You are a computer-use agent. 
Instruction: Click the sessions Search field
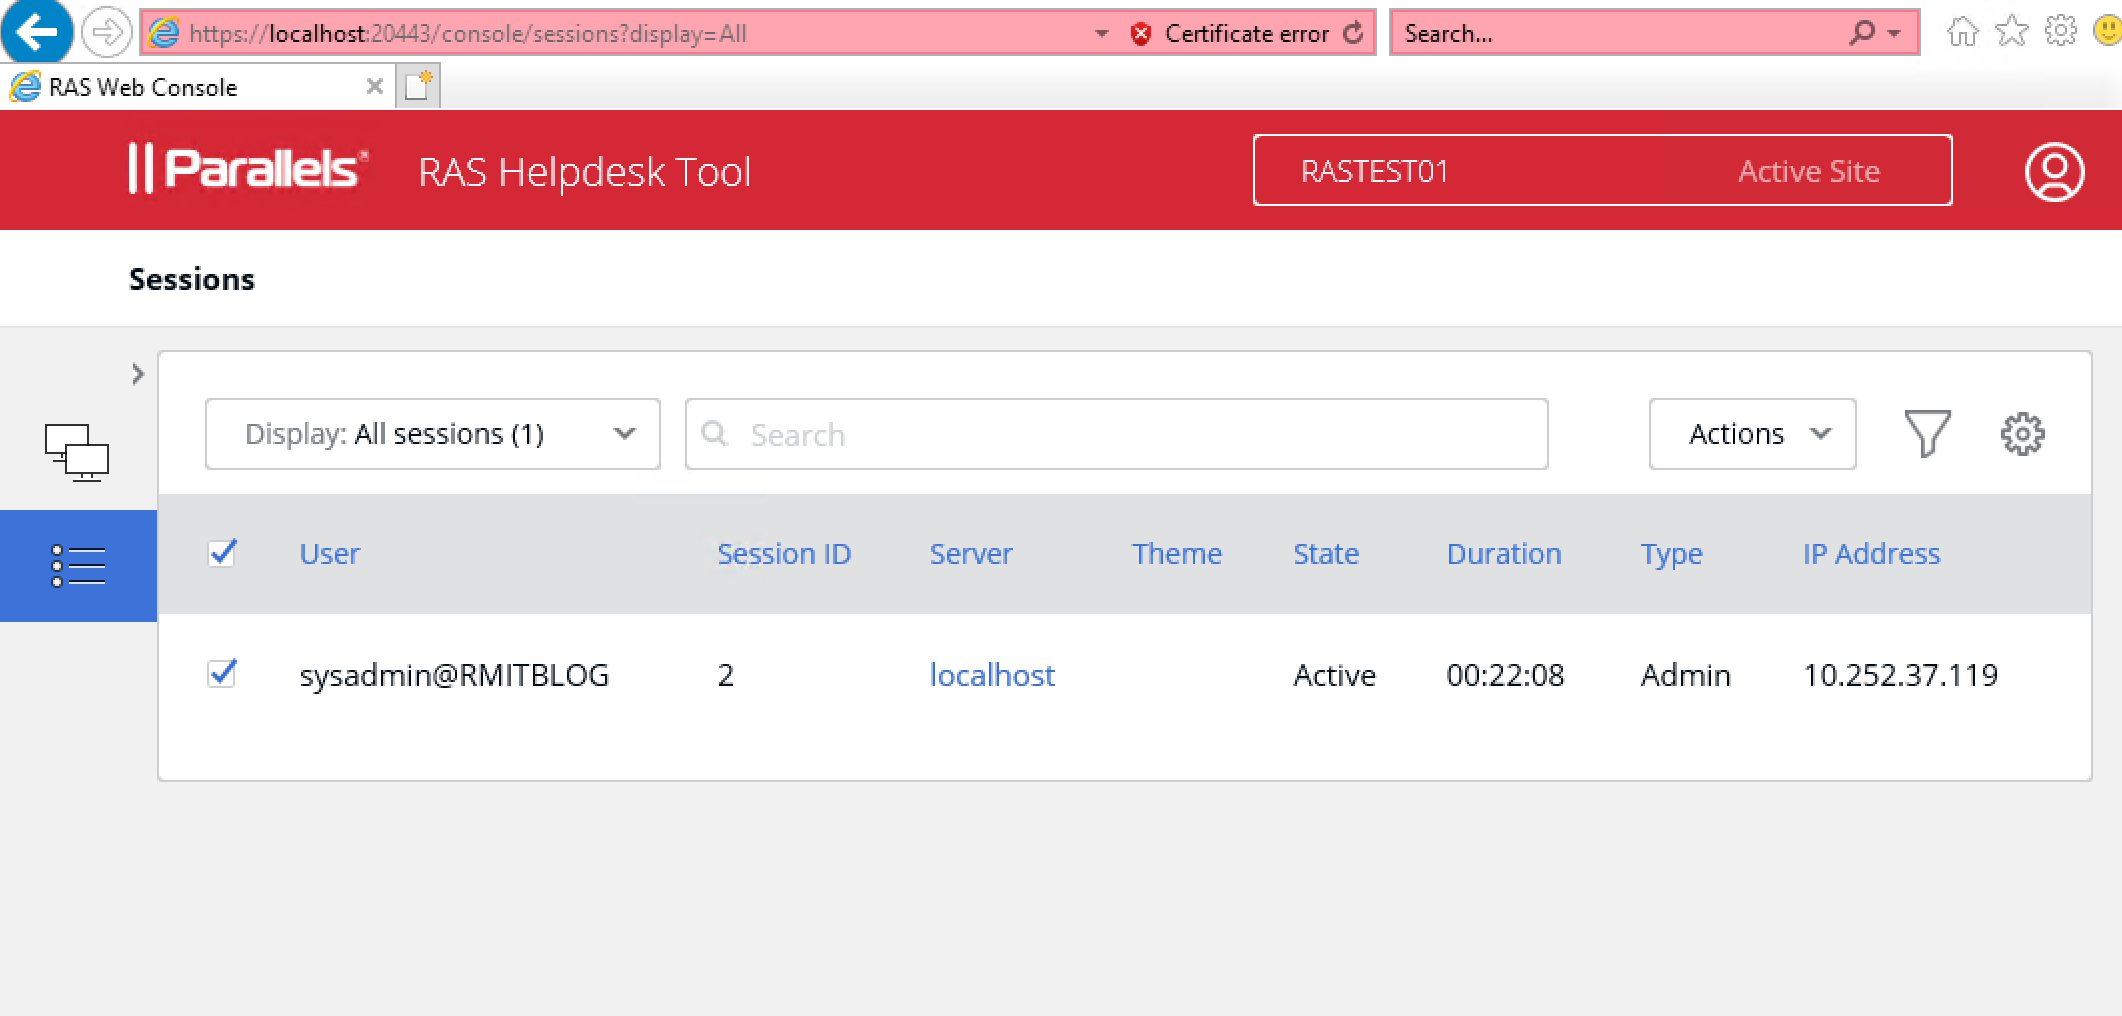pos(1116,434)
